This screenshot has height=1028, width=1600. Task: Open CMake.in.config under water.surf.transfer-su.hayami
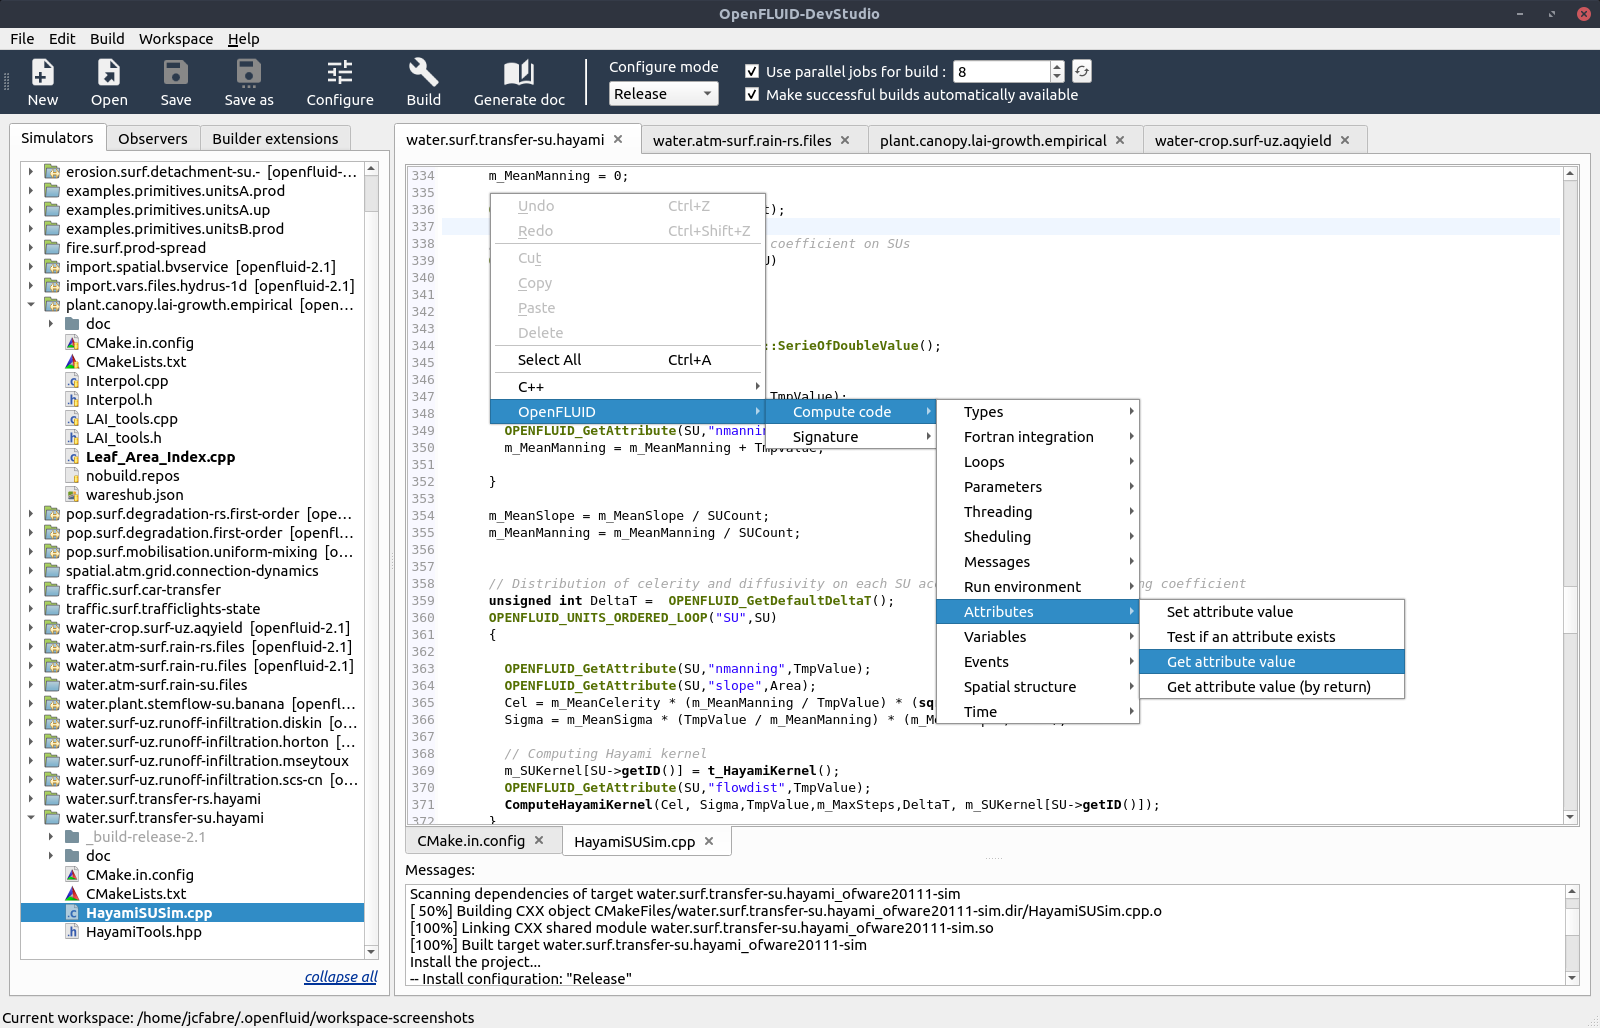tap(140, 875)
